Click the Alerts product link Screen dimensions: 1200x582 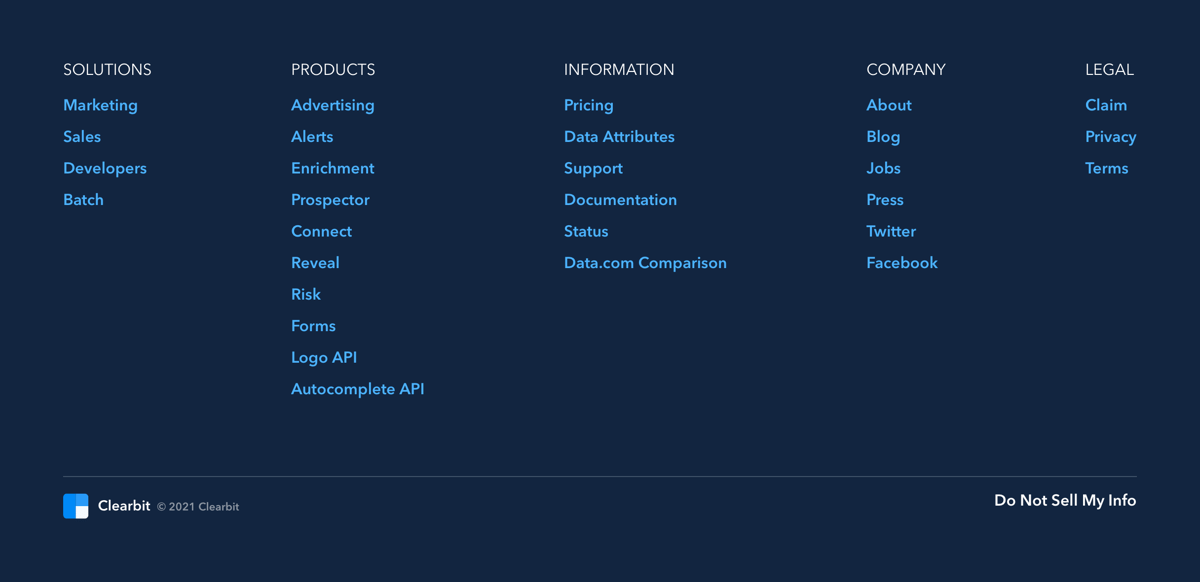[x=312, y=136]
